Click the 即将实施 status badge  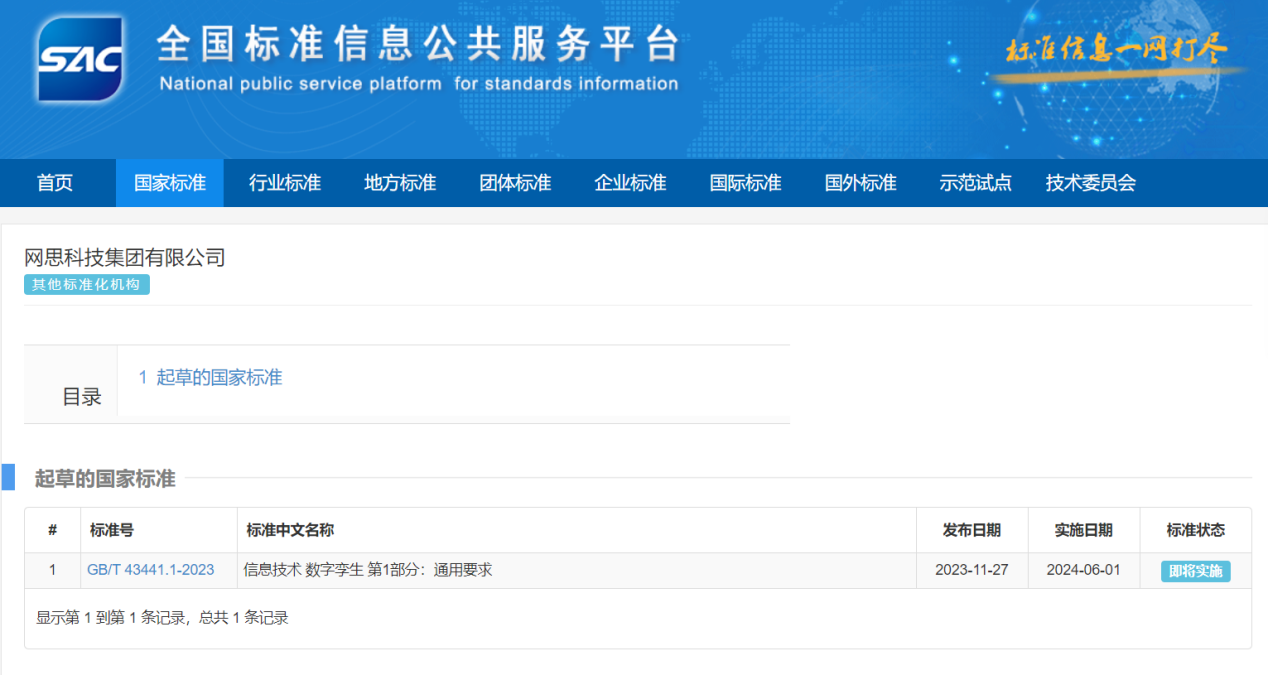(x=1195, y=570)
